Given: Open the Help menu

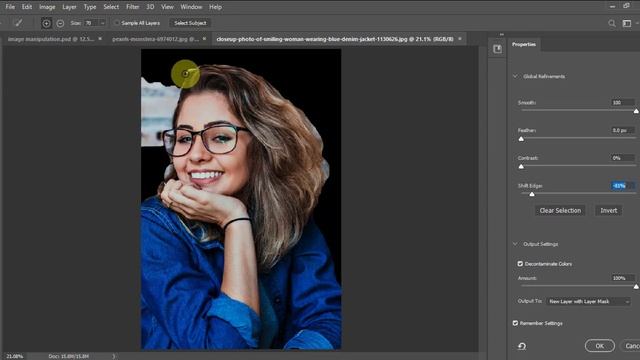Looking at the screenshot, I should (216, 7).
